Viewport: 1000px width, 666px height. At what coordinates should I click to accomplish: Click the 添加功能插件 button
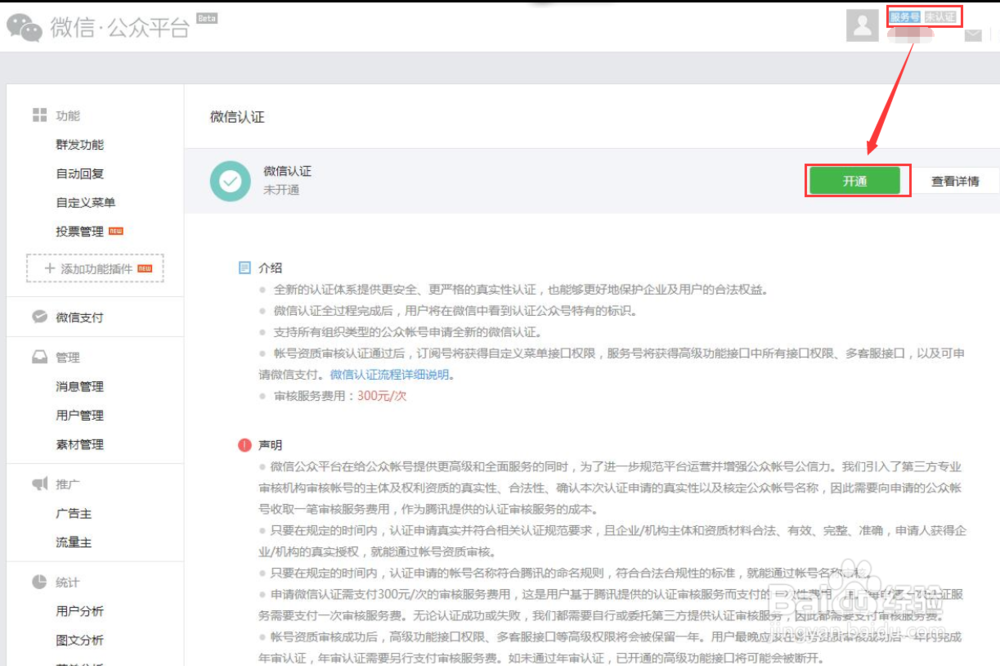coord(95,268)
